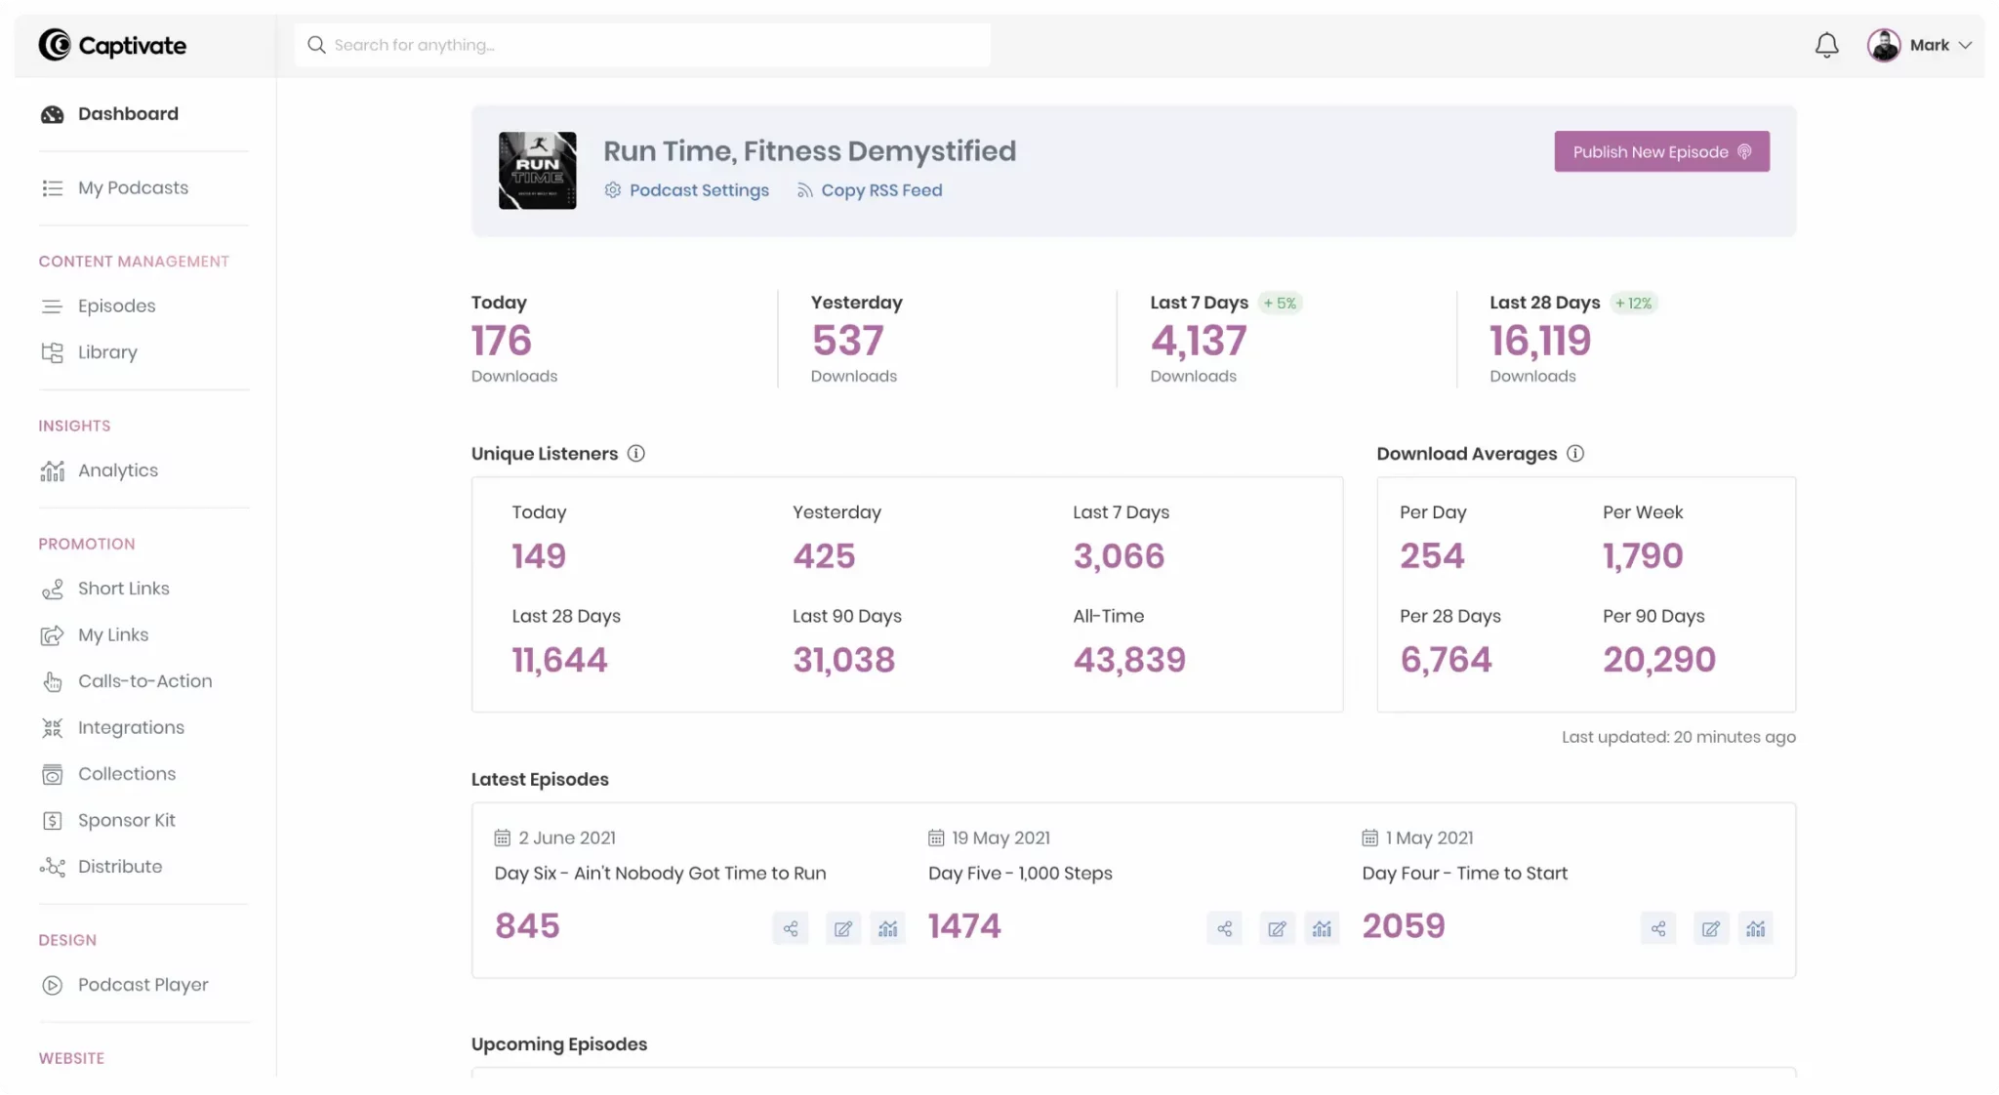The height and width of the screenshot is (1095, 1999).
Task: Expand the Mark account dropdown
Action: [1919, 45]
